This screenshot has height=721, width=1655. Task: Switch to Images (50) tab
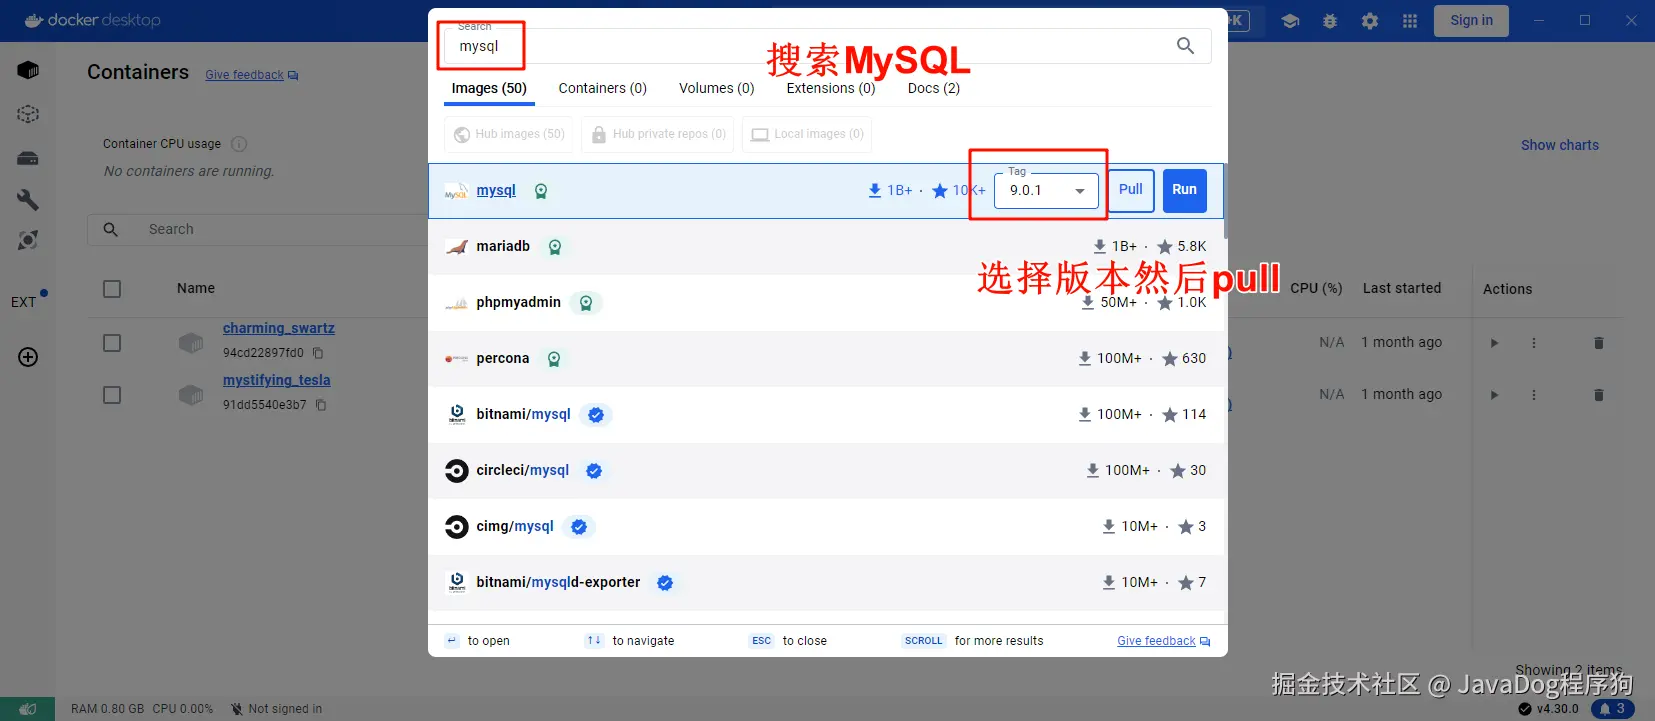[x=489, y=88]
